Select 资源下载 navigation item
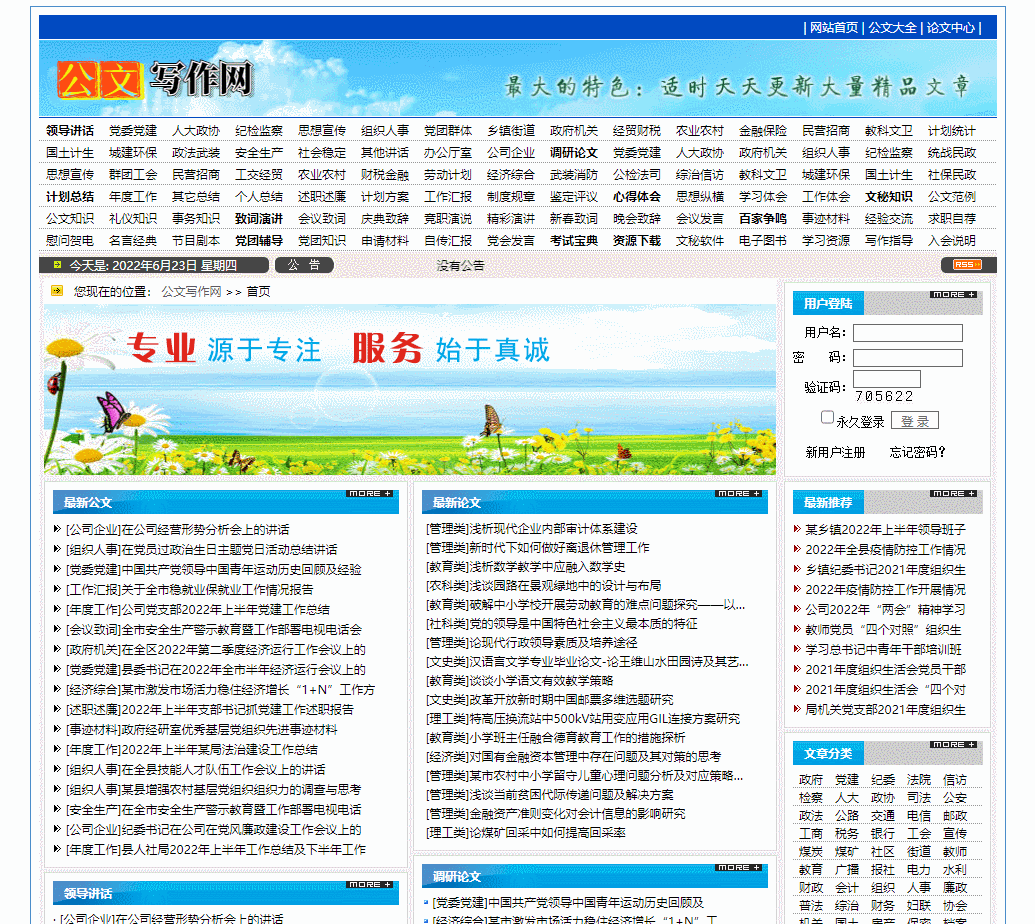The height and width of the screenshot is (924, 1035). pos(636,241)
